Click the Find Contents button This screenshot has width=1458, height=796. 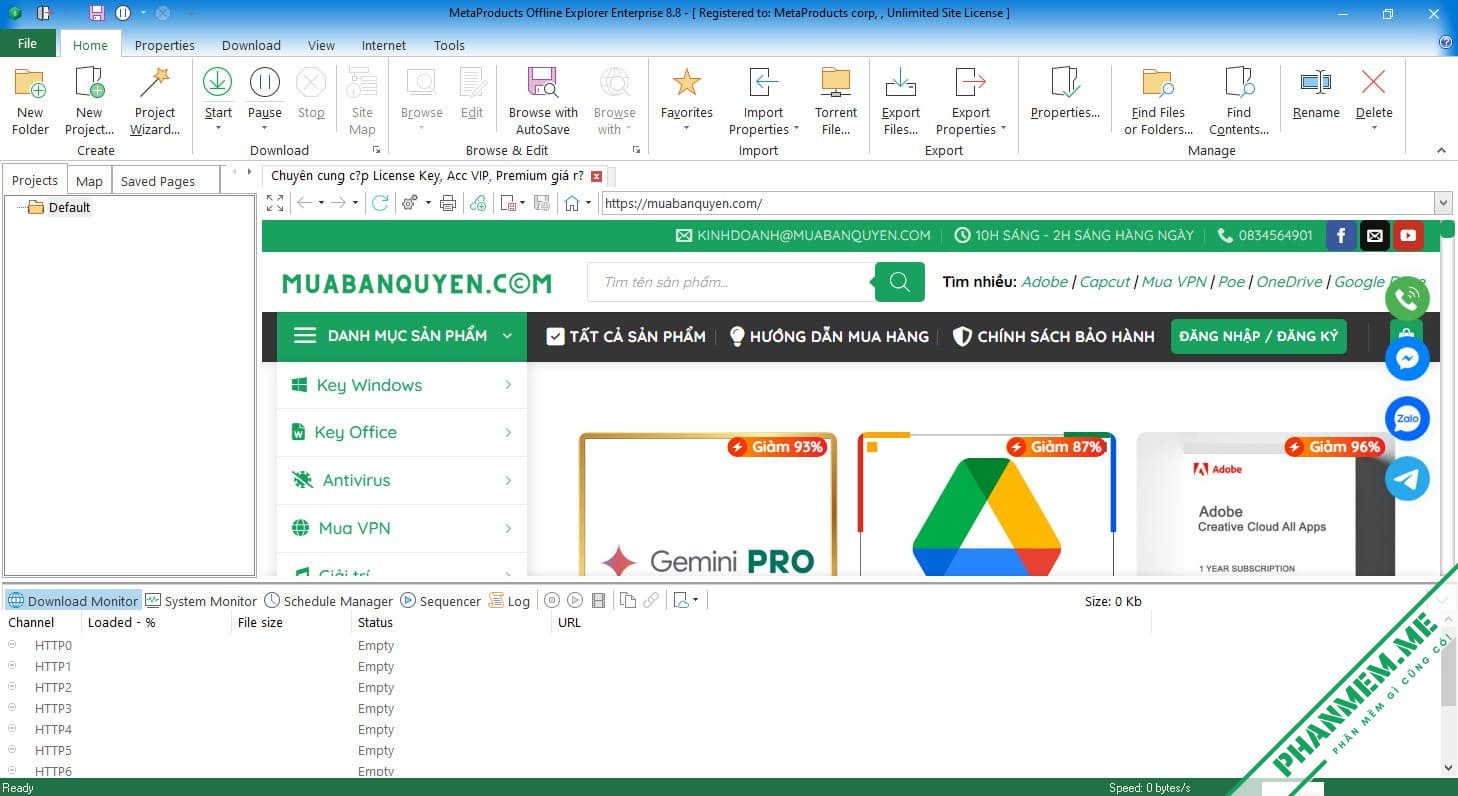pyautogui.click(x=1238, y=101)
